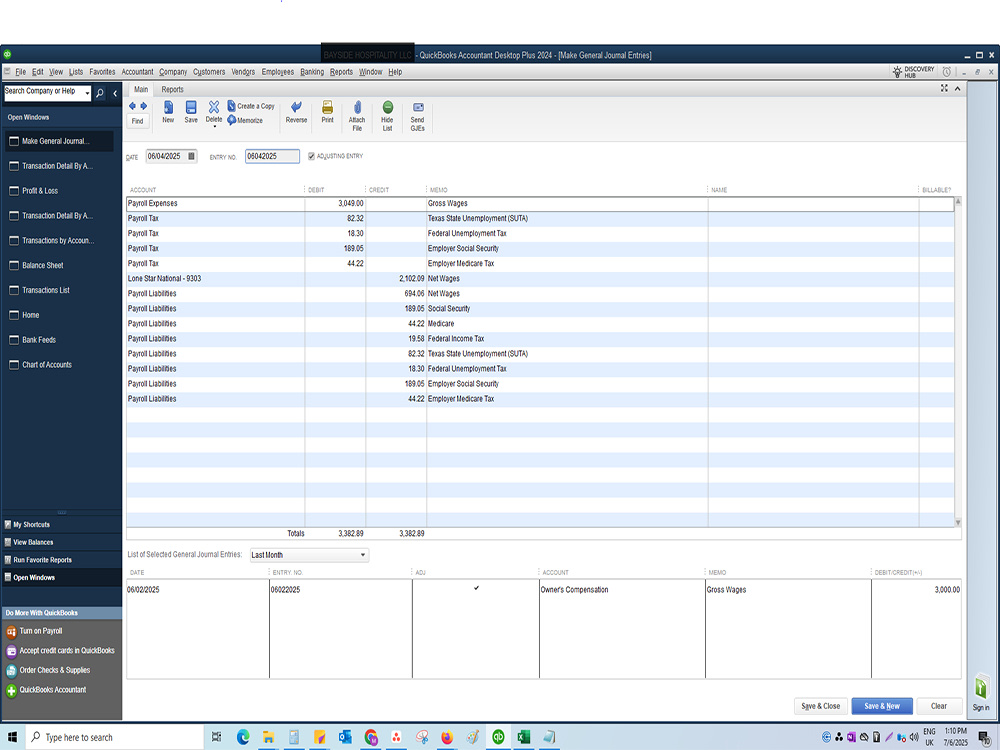Viewport: 1000px width, 750px height.
Task: Click Create a Copy
Action: point(251,106)
